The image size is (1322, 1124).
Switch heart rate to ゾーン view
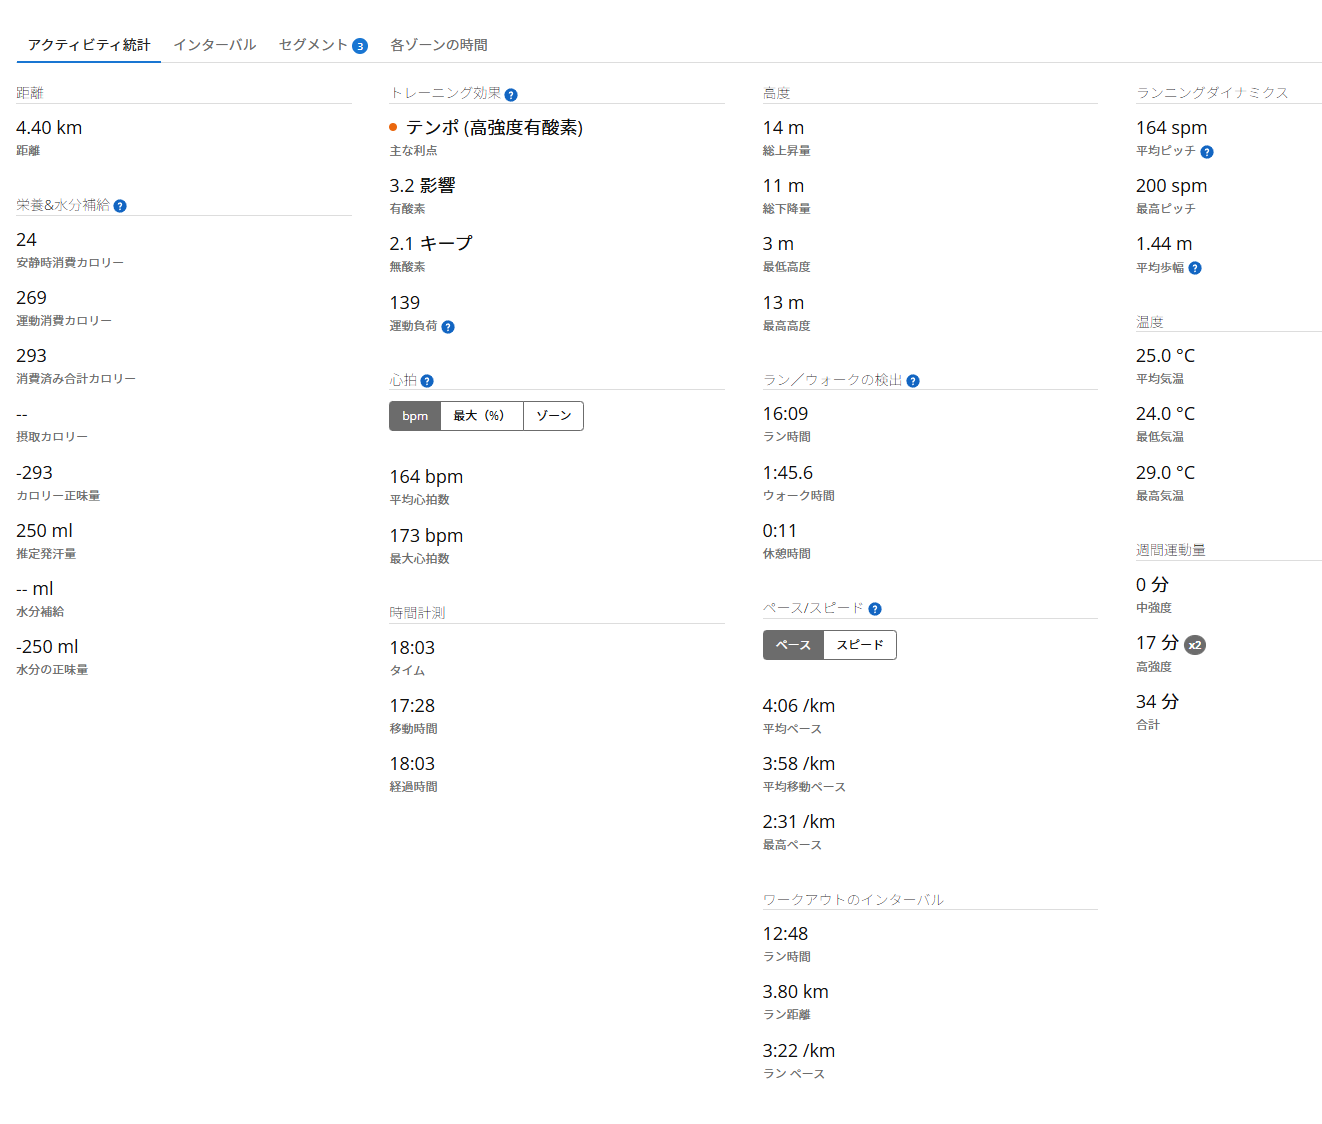tap(553, 416)
